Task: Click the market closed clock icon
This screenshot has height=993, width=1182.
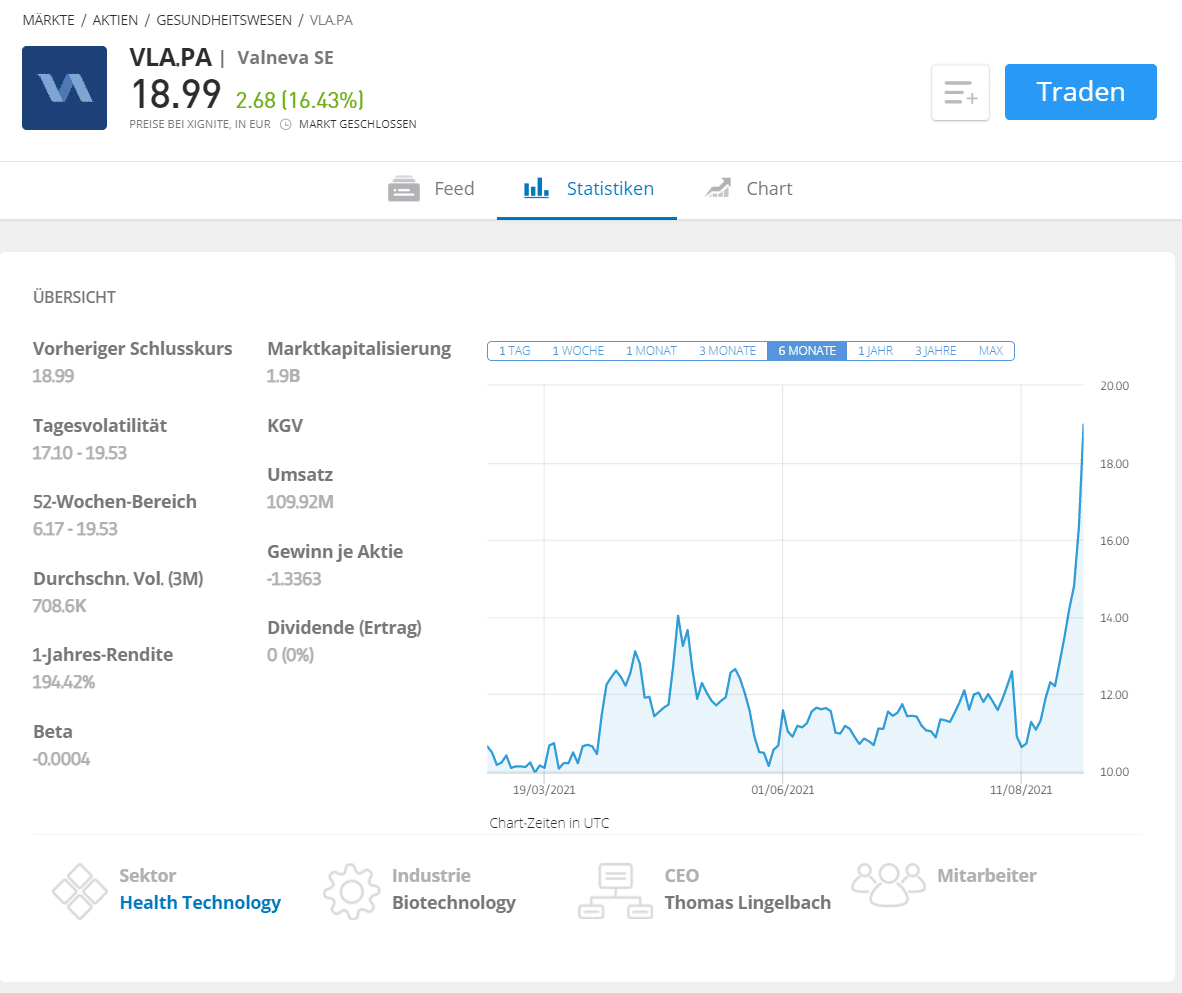Action: click(286, 124)
